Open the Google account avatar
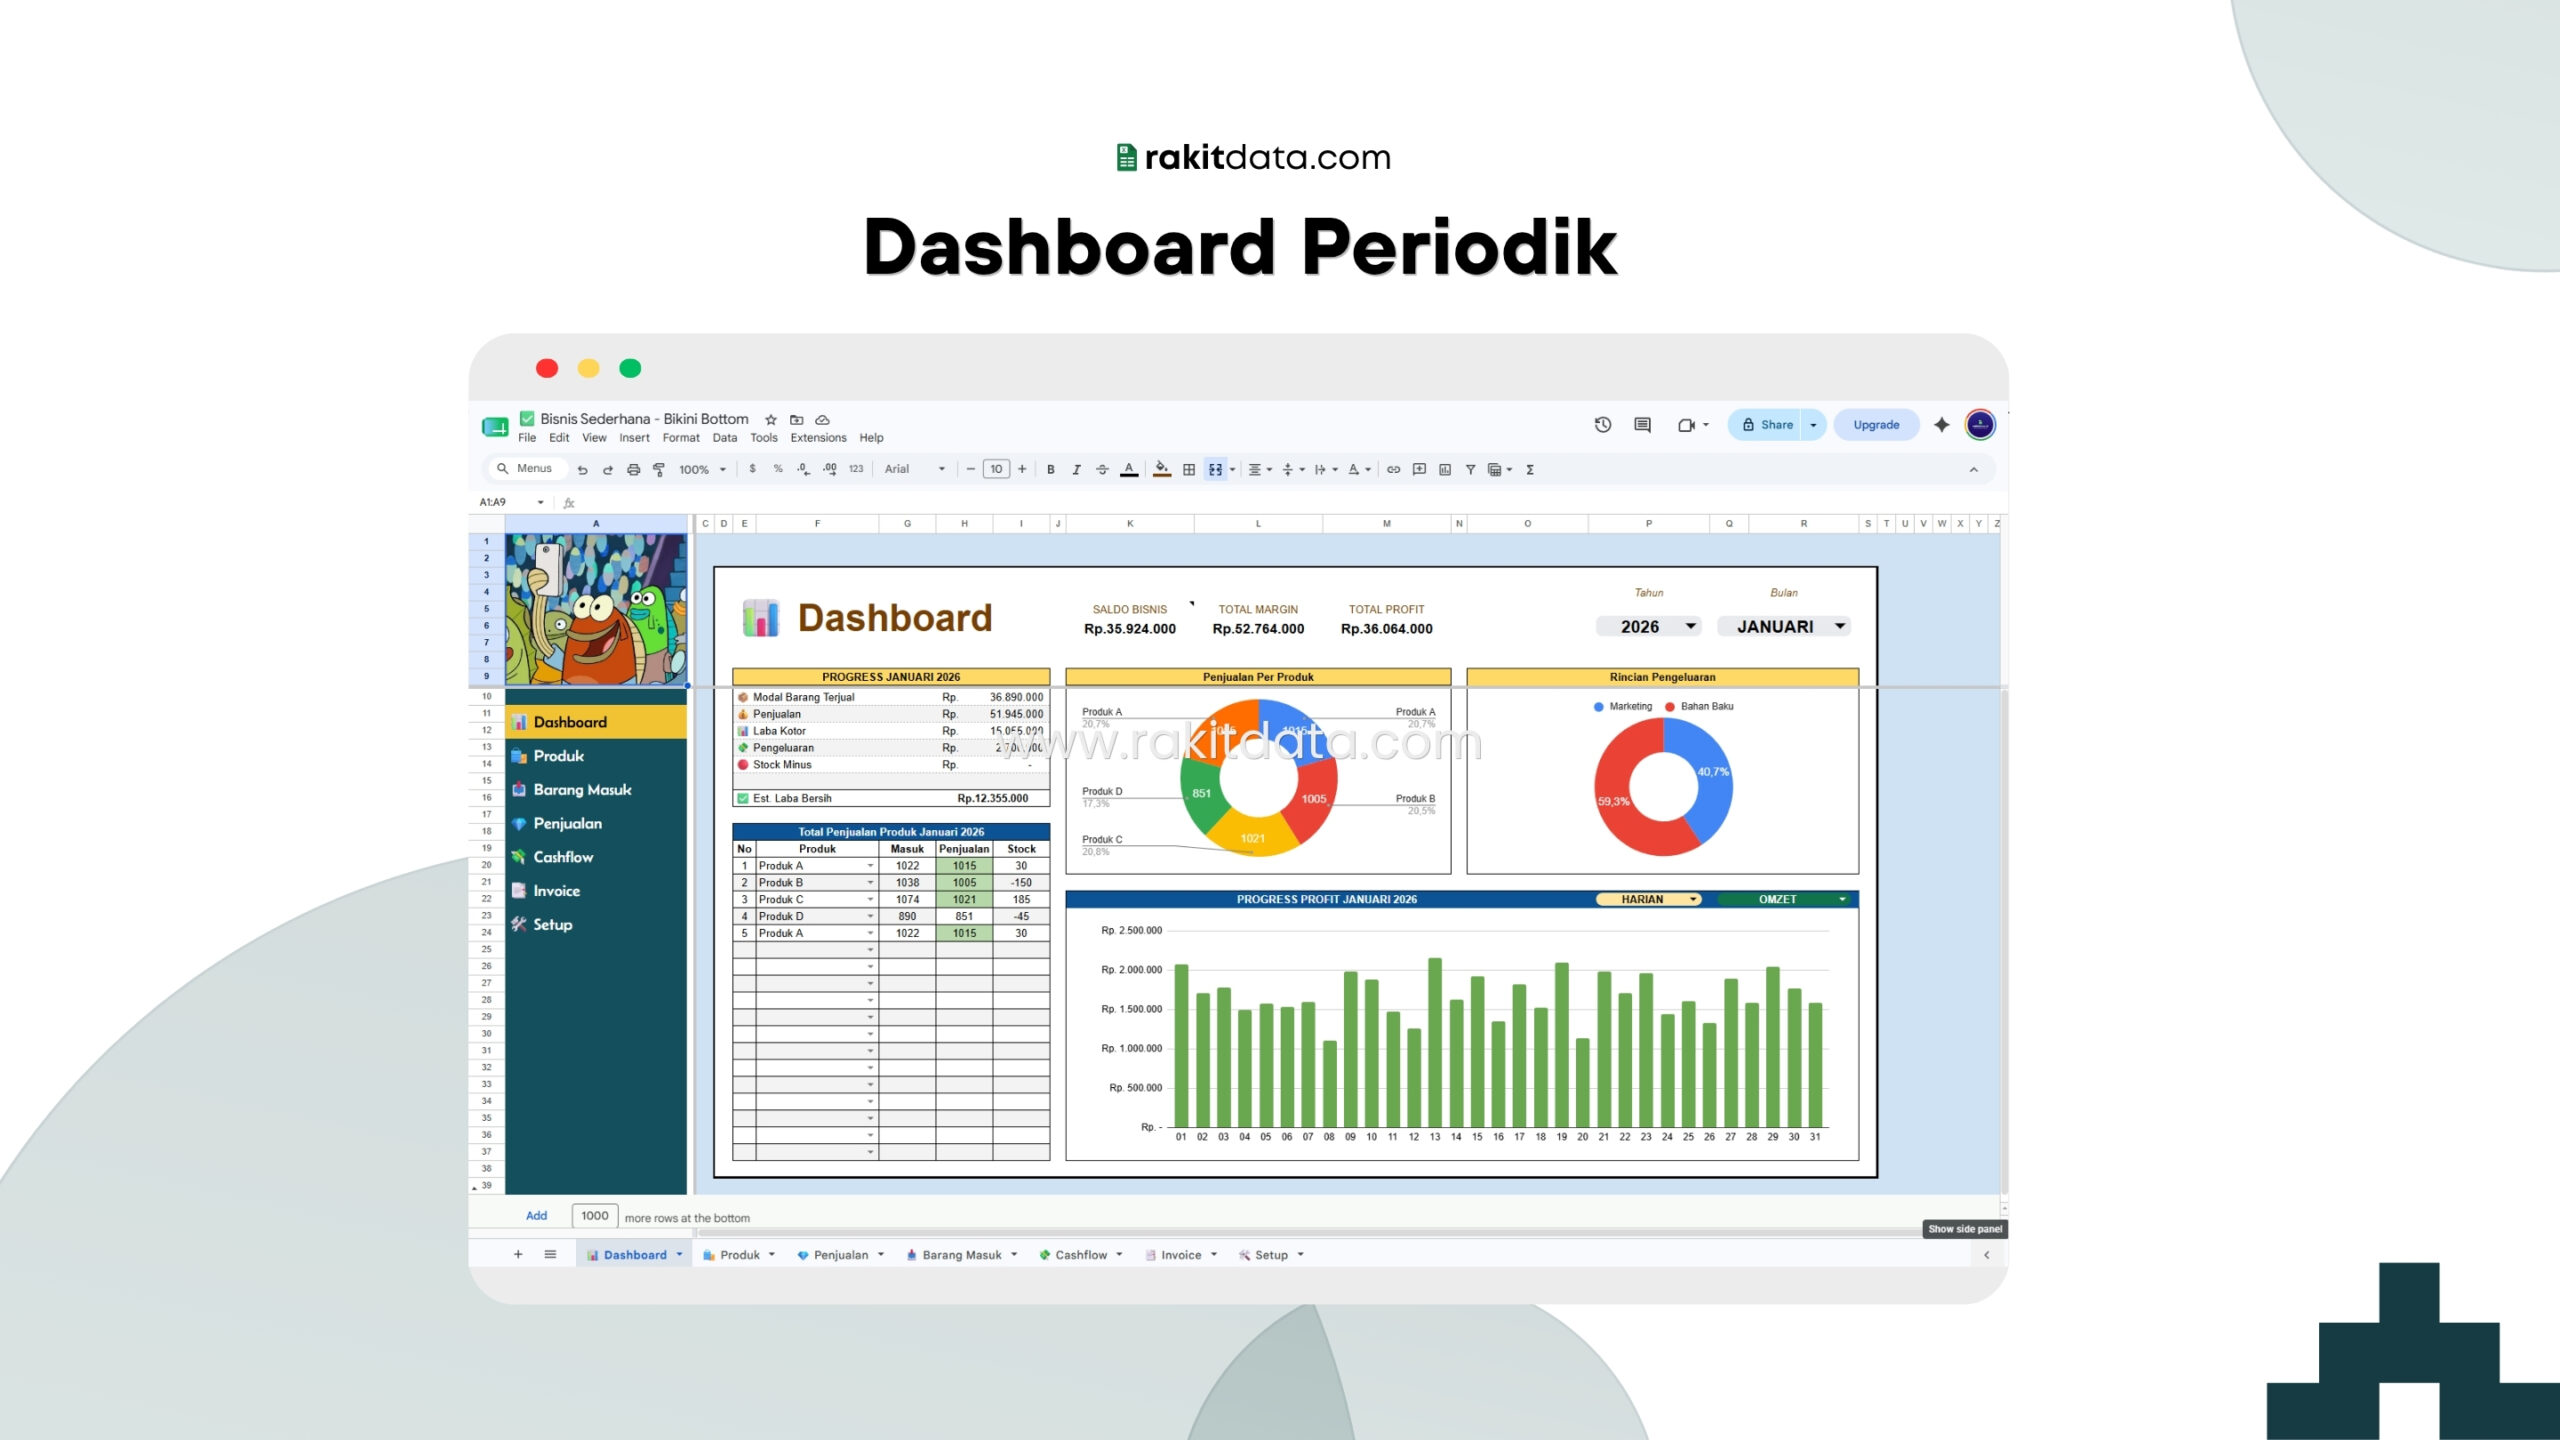This screenshot has height=1440, width=2560. (x=1980, y=425)
